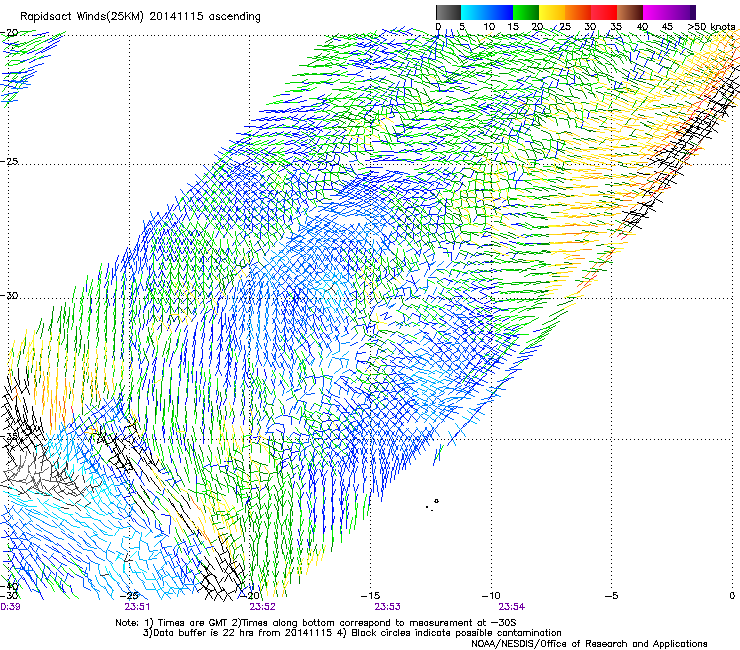Select the '-25' latitude axis label
740x650 pixels.
9,162
